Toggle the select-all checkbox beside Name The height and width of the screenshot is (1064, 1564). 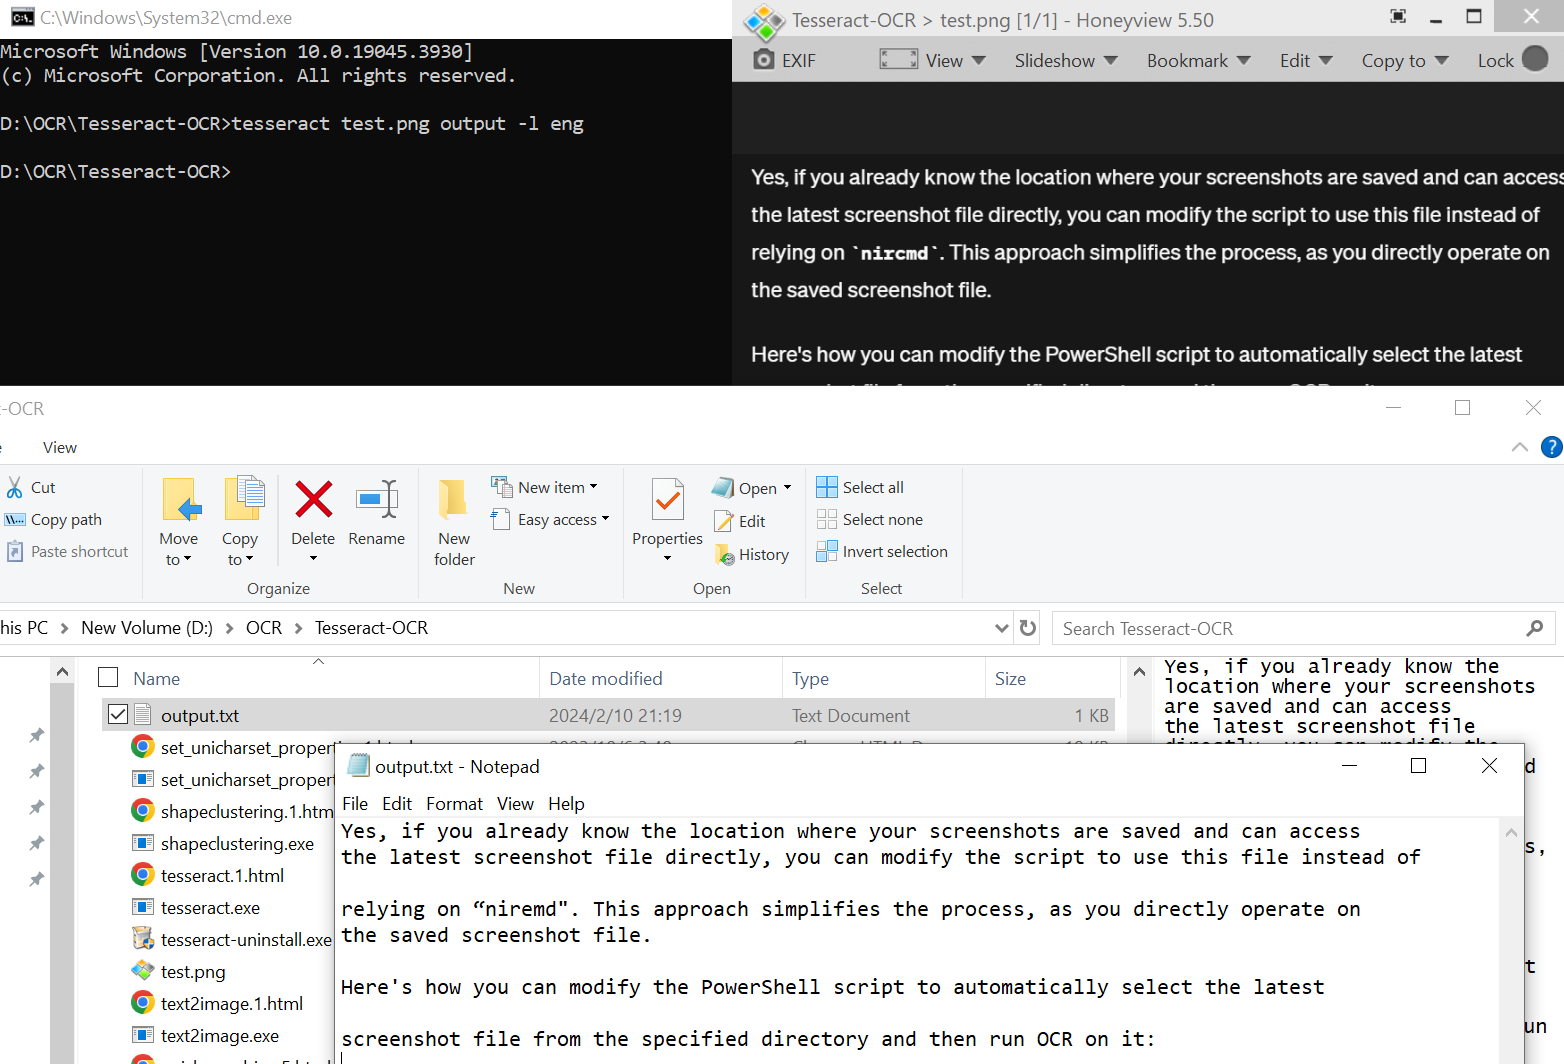108,678
